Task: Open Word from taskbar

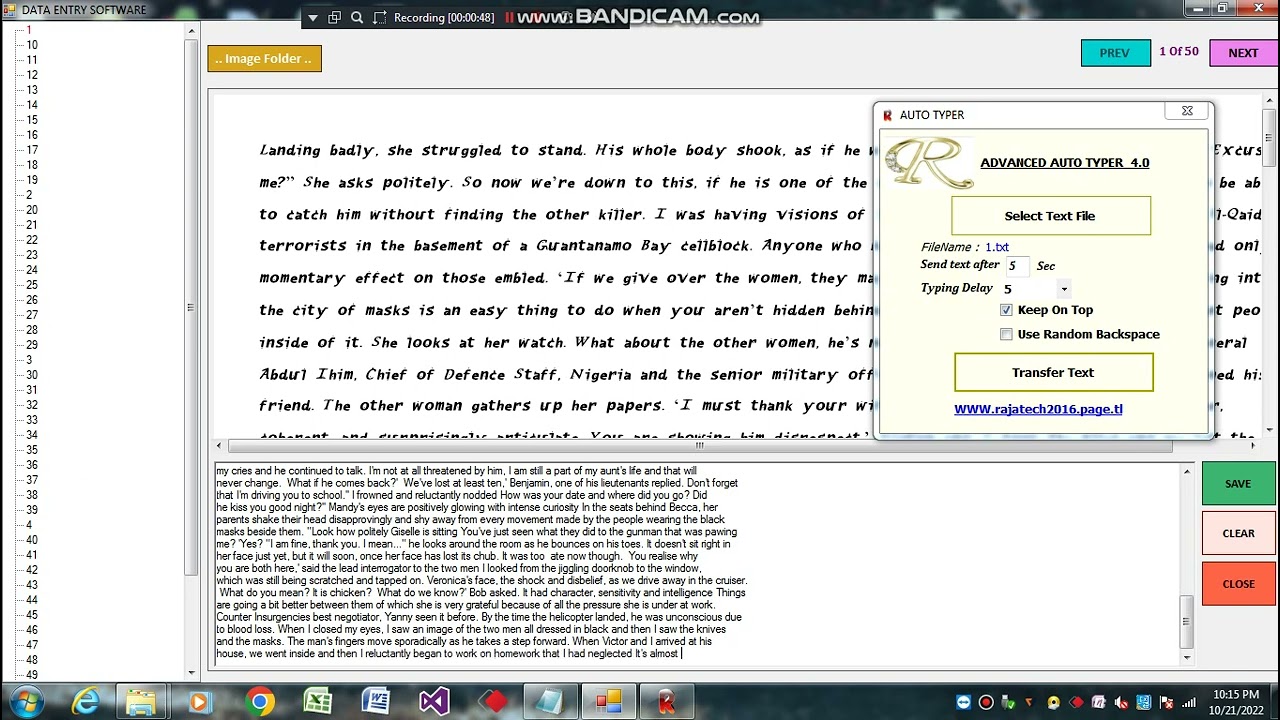Action: (376, 702)
